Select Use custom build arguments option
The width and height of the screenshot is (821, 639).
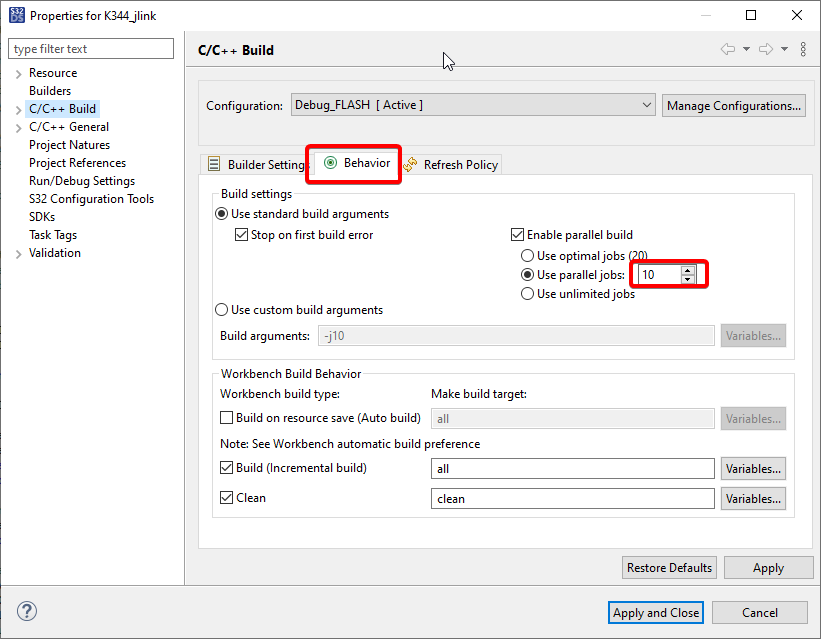[222, 310]
